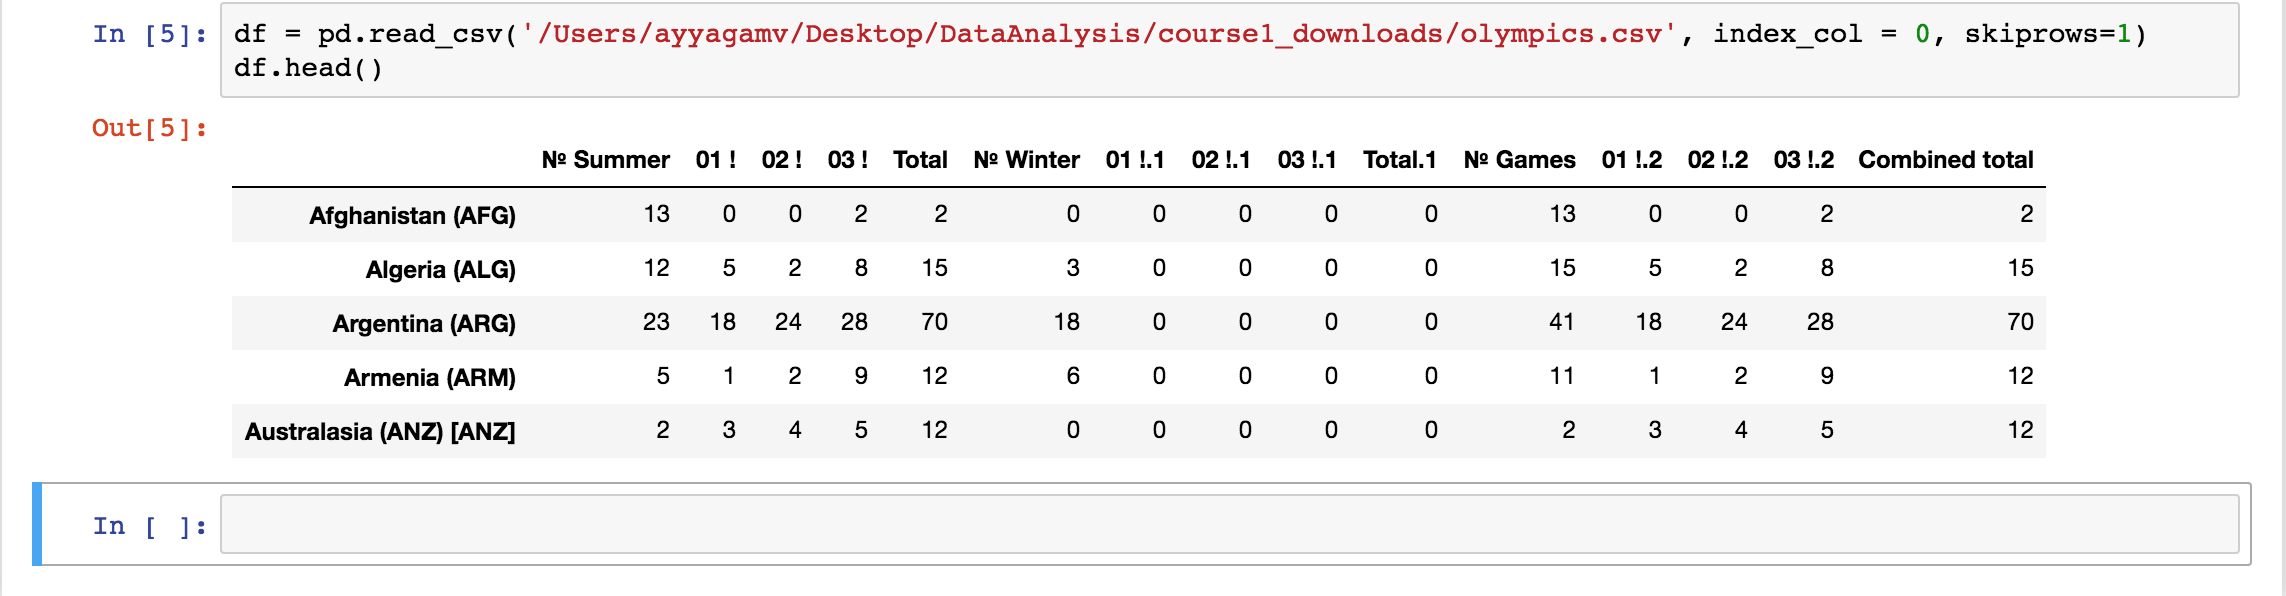Image resolution: width=2286 pixels, height=596 pixels.
Task: Select the Afghanistan (AFG) row label
Action: pos(412,216)
